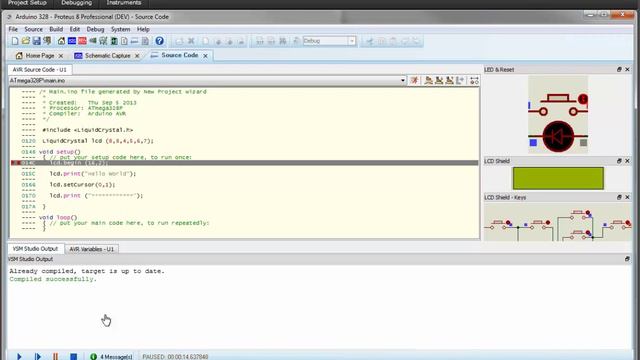
Task: Click the 3D Visualizer toolbar icon
Action: tap(93, 41)
